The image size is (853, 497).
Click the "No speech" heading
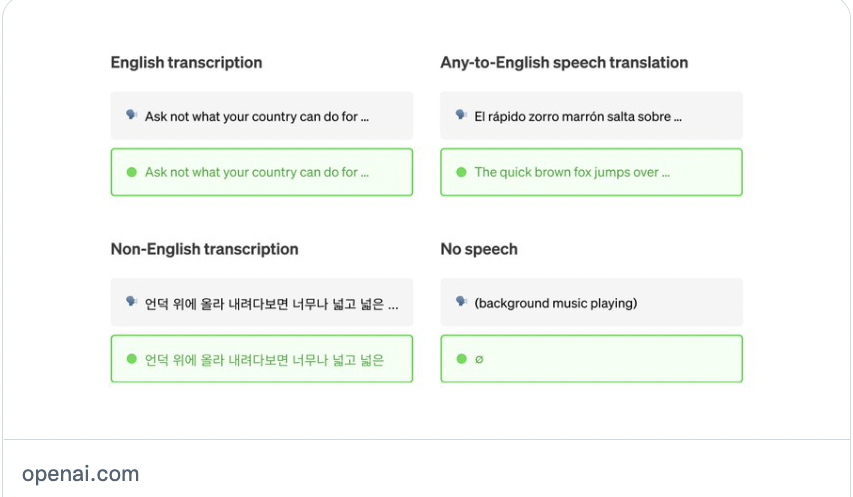tap(479, 249)
